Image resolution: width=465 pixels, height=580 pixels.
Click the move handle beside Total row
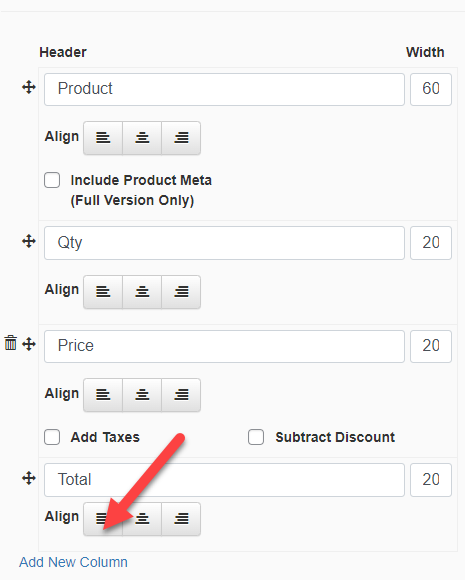(x=29, y=478)
